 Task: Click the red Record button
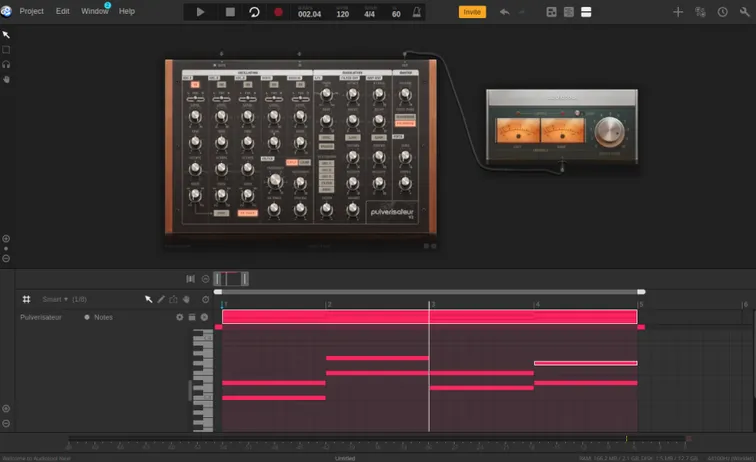pyautogui.click(x=279, y=12)
